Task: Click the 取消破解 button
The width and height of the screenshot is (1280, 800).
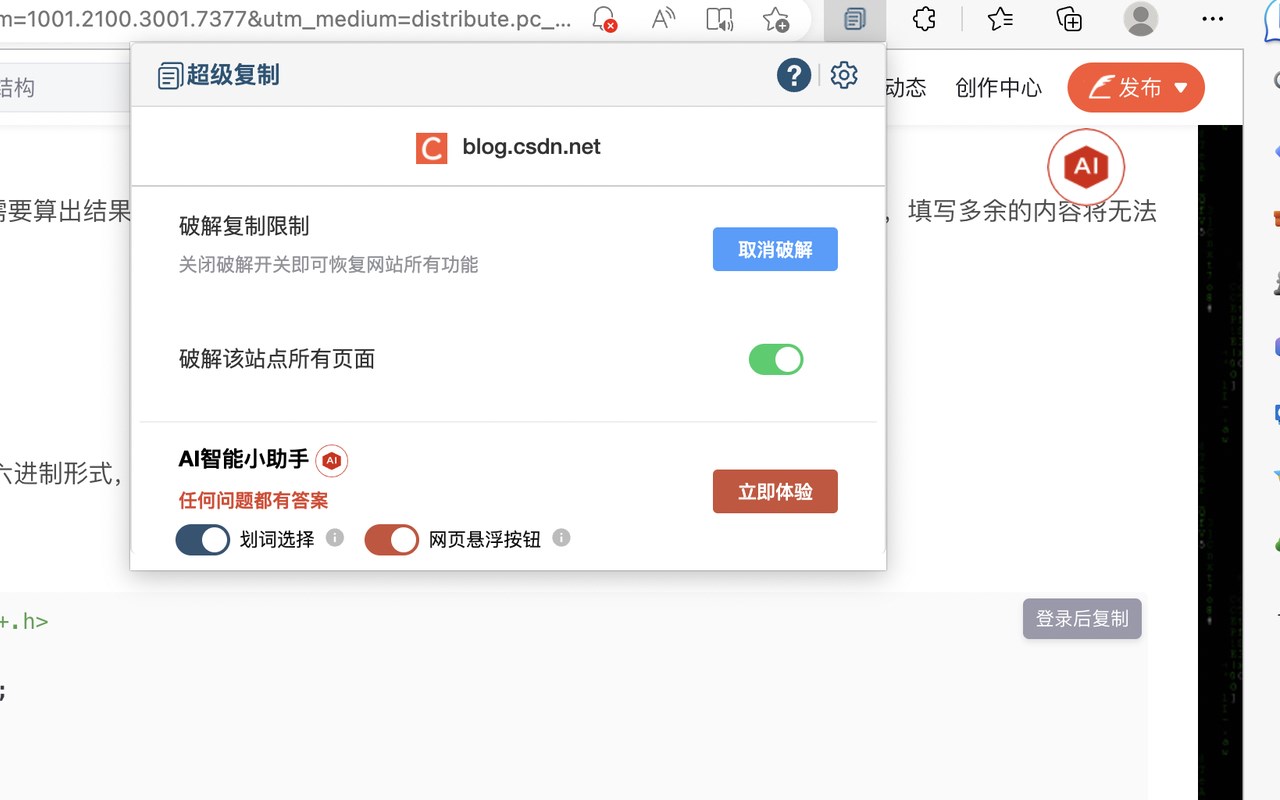Action: (775, 250)
